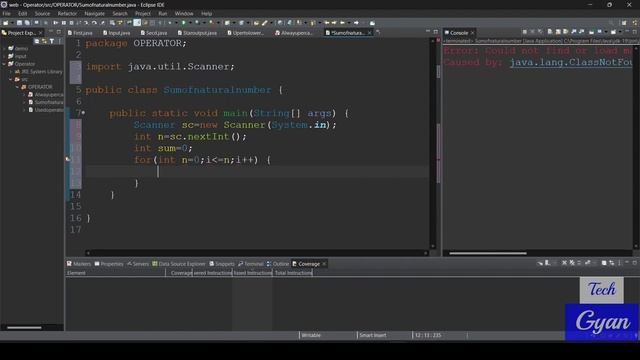Click the Open Perspective icon at top right
The image size is (640, 360).
point(624,23)
